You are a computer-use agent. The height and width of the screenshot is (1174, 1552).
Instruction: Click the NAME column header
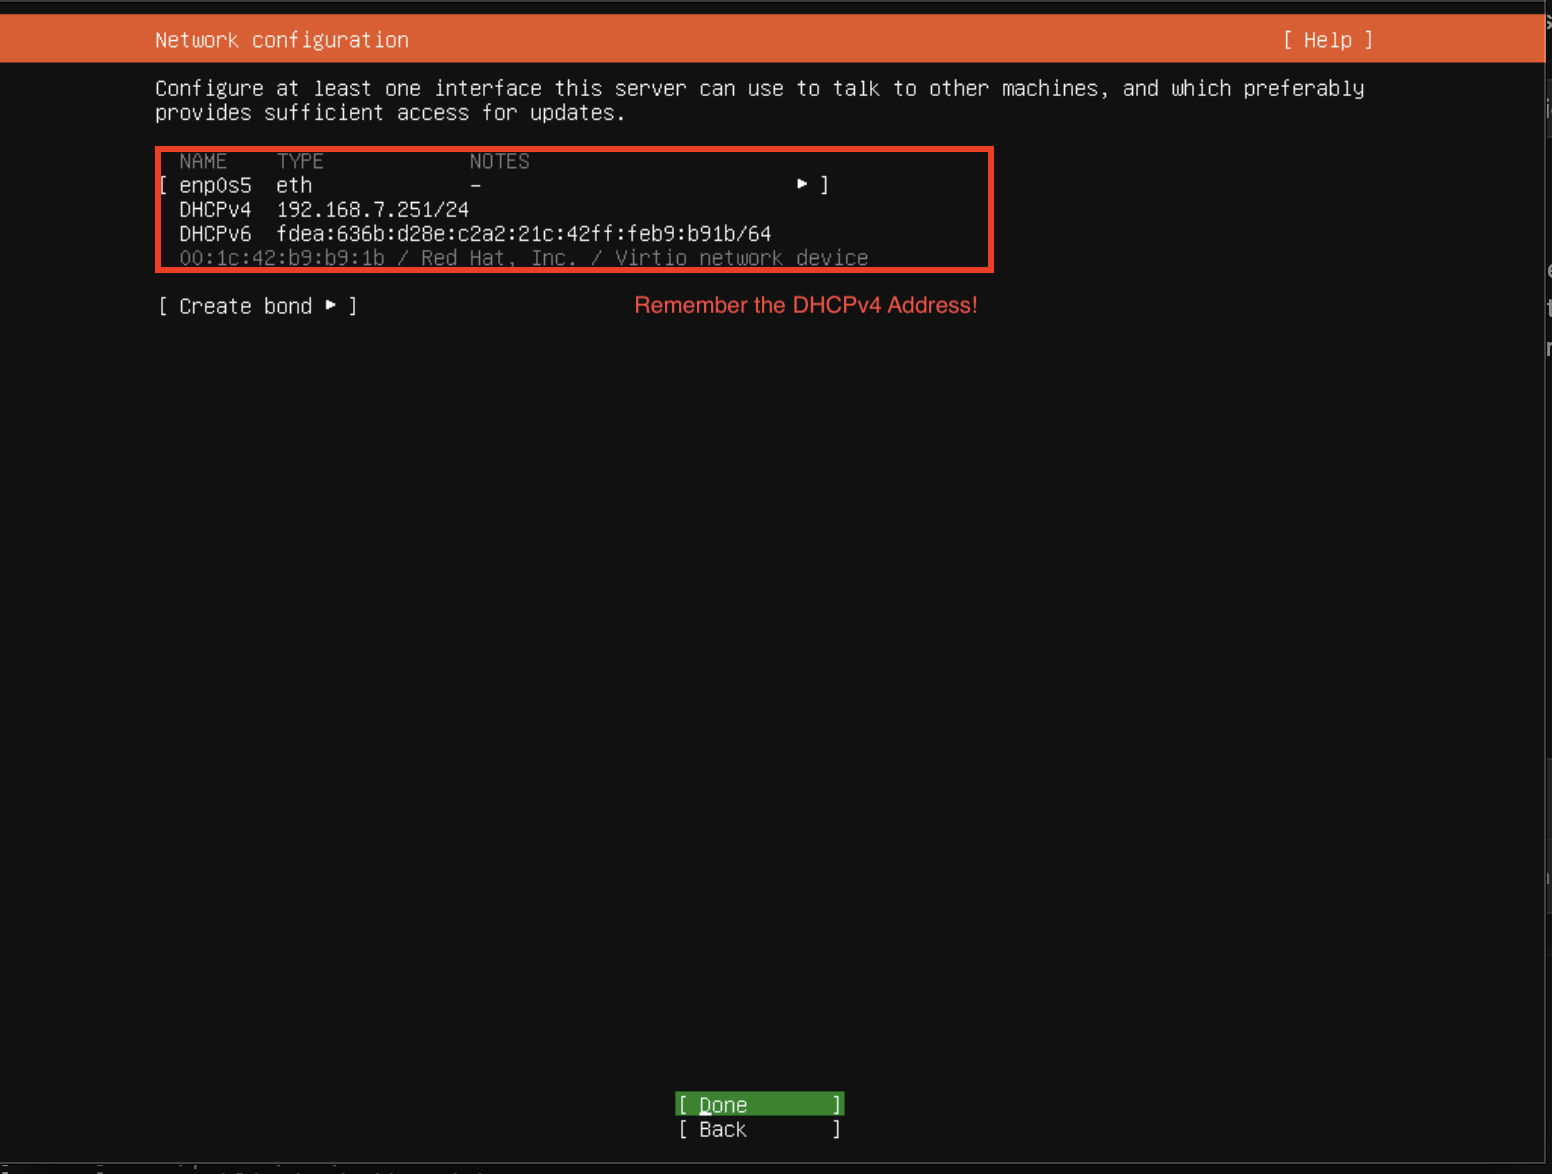pos(203,160)
